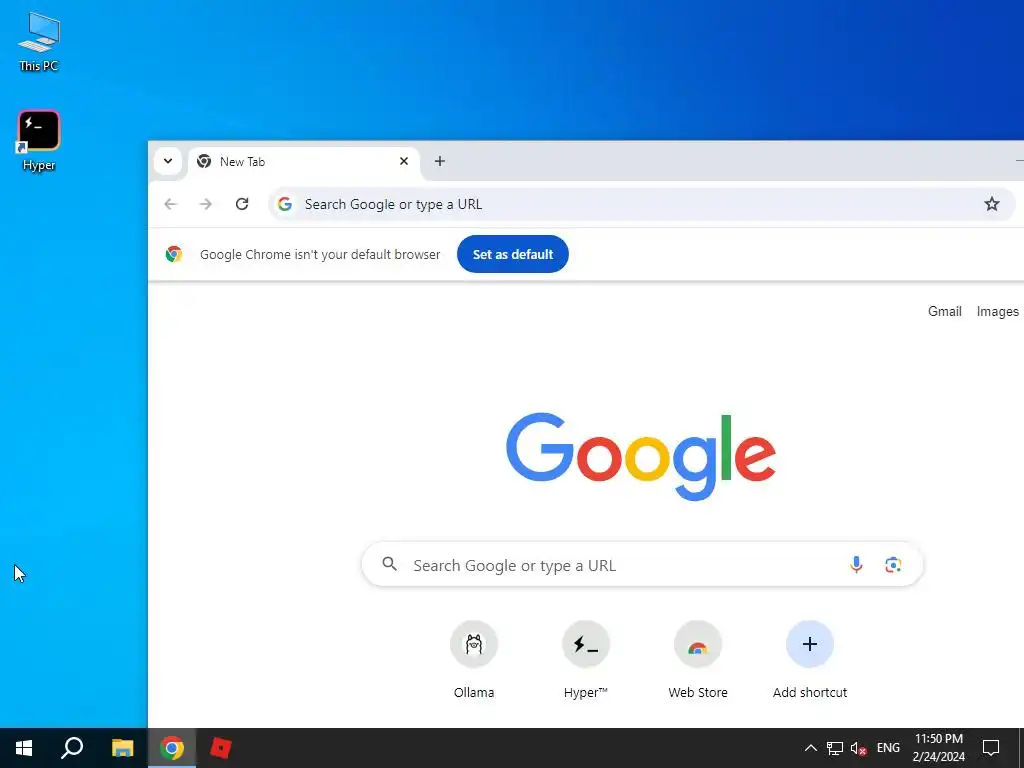Image resolution: width=1024 pixels, height=768 pixels.
Task: Change the ENG input language
Action: pos(888,748)
